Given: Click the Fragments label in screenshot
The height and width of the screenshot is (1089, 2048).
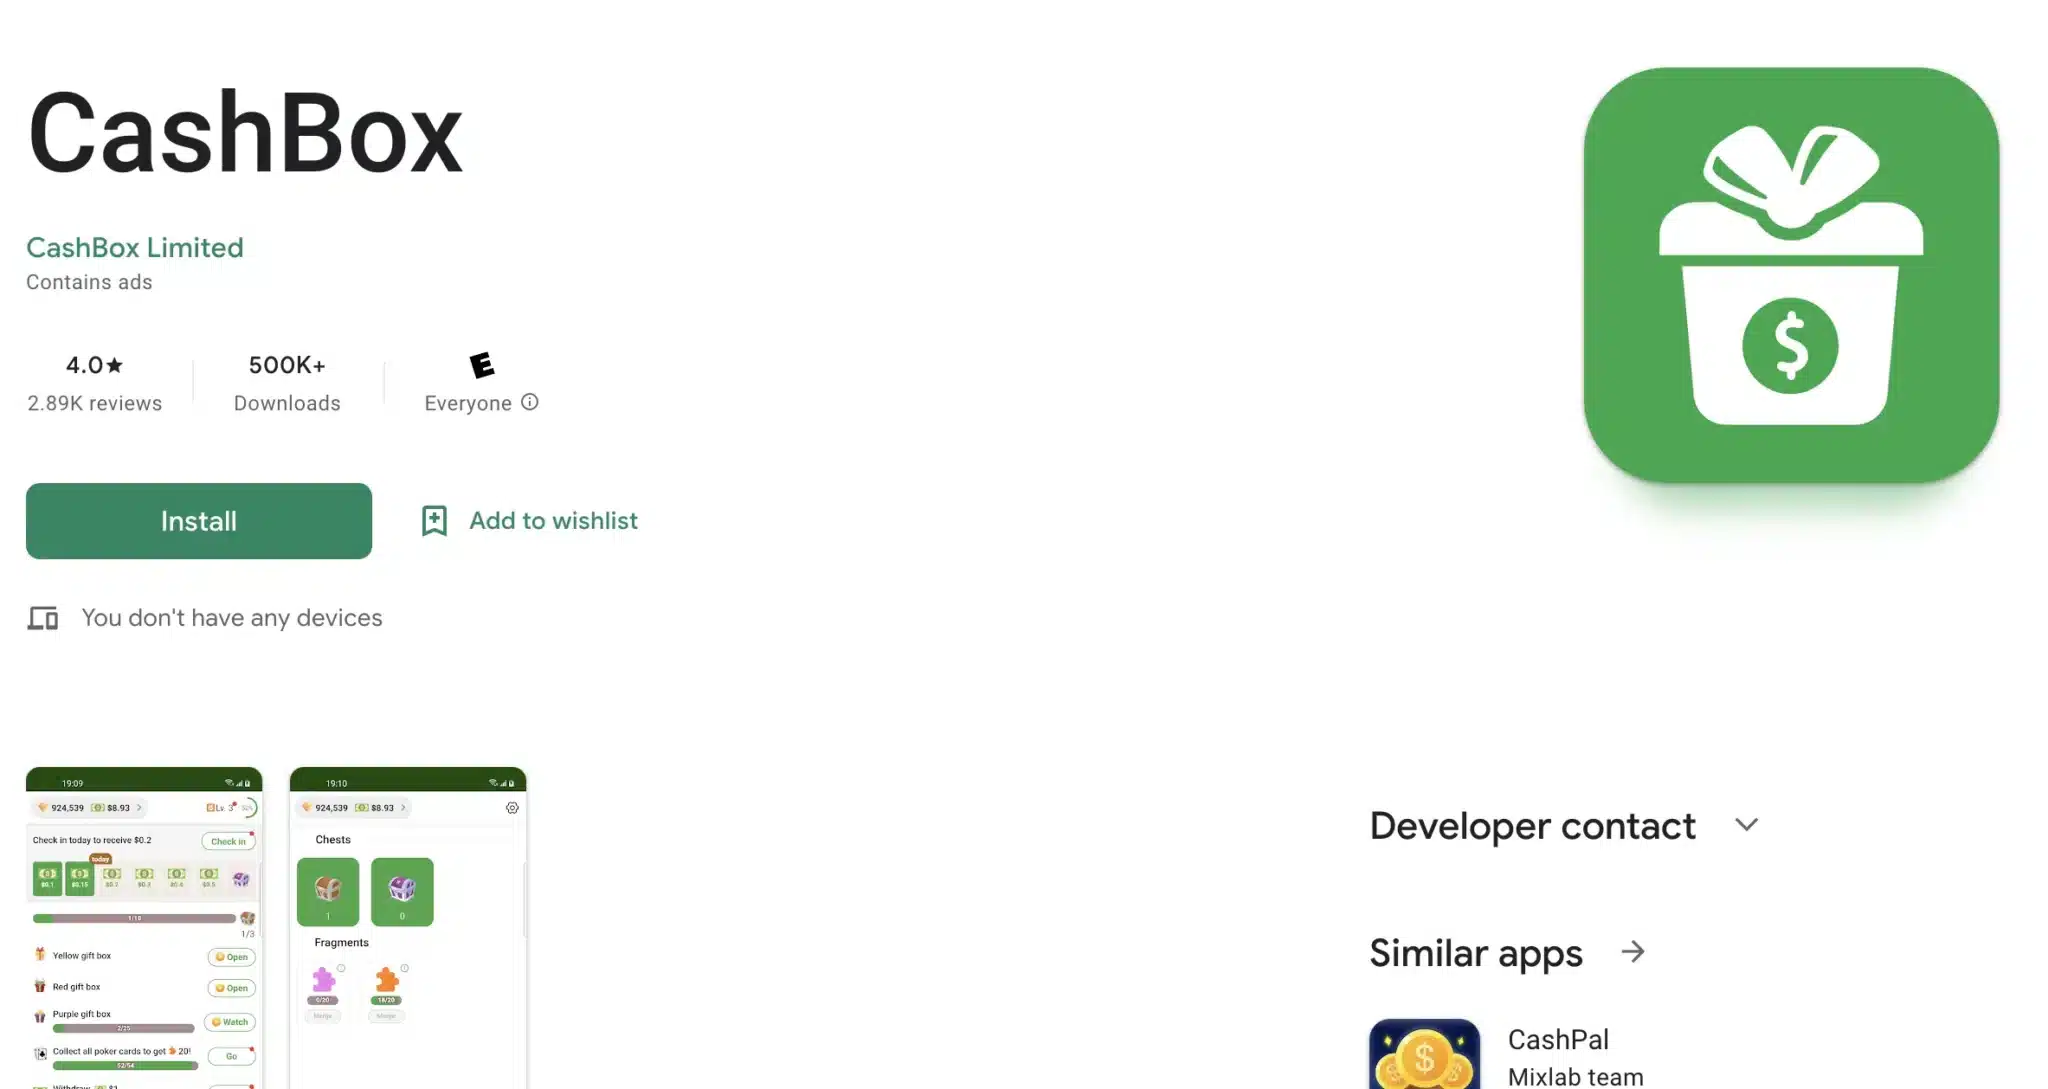Looking at the screenshot, I should click(x=341, y=943).
